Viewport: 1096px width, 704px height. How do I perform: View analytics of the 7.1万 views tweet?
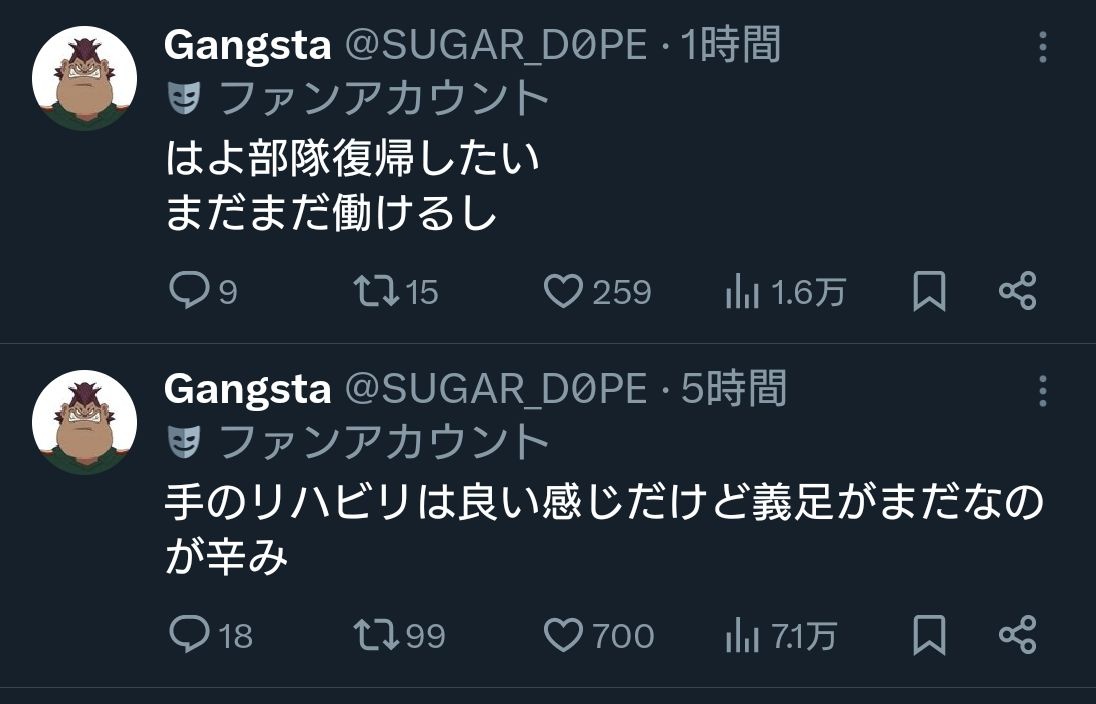pos(741,636)
